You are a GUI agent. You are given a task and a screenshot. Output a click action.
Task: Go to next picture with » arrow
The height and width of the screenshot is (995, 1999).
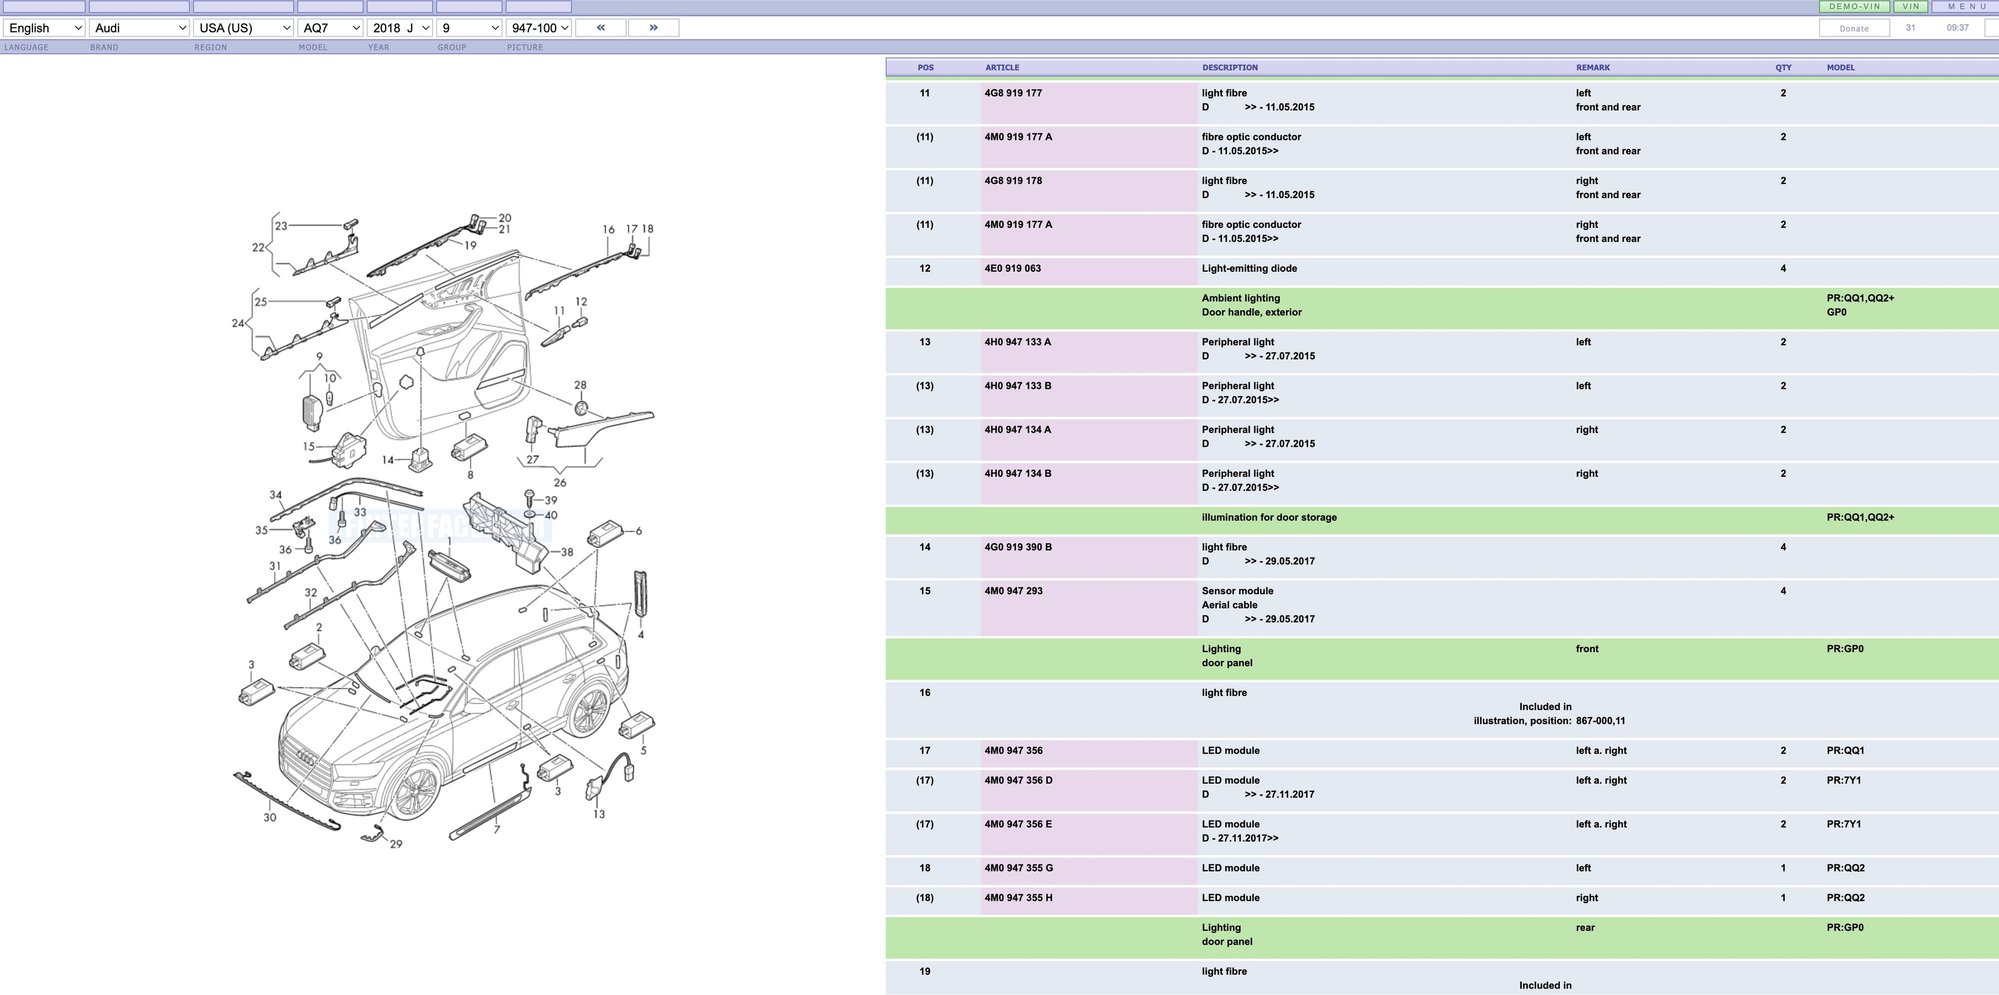coord(653,28)
